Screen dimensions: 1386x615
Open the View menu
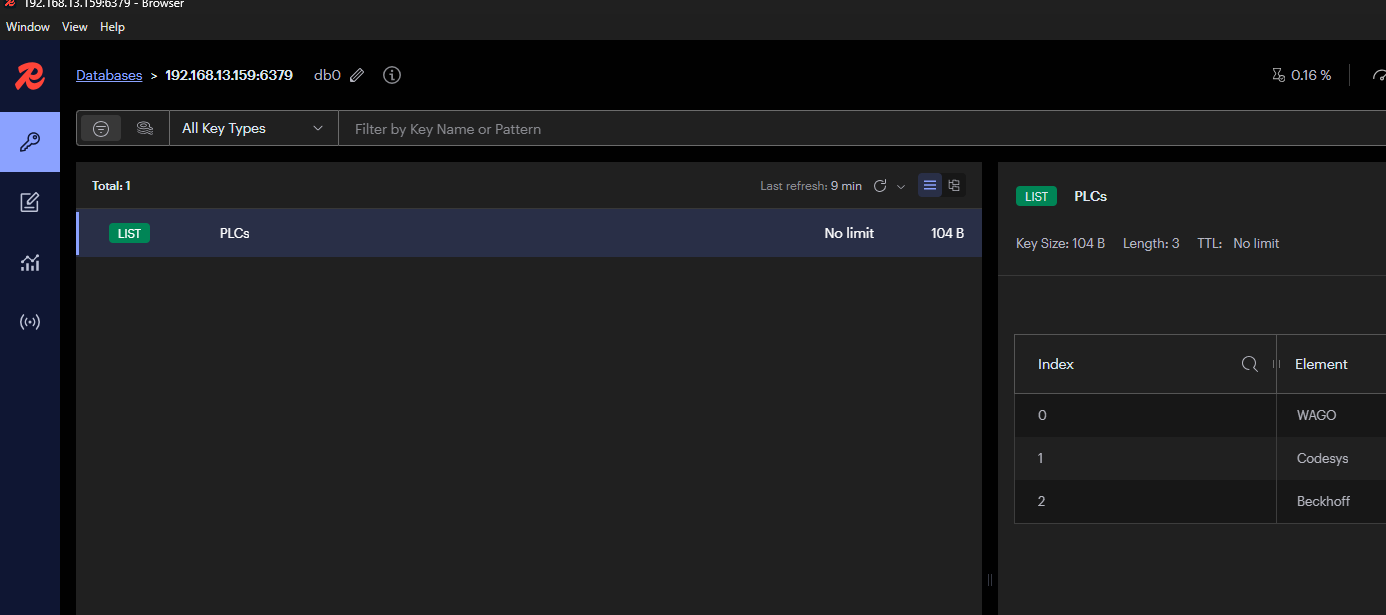75,27
